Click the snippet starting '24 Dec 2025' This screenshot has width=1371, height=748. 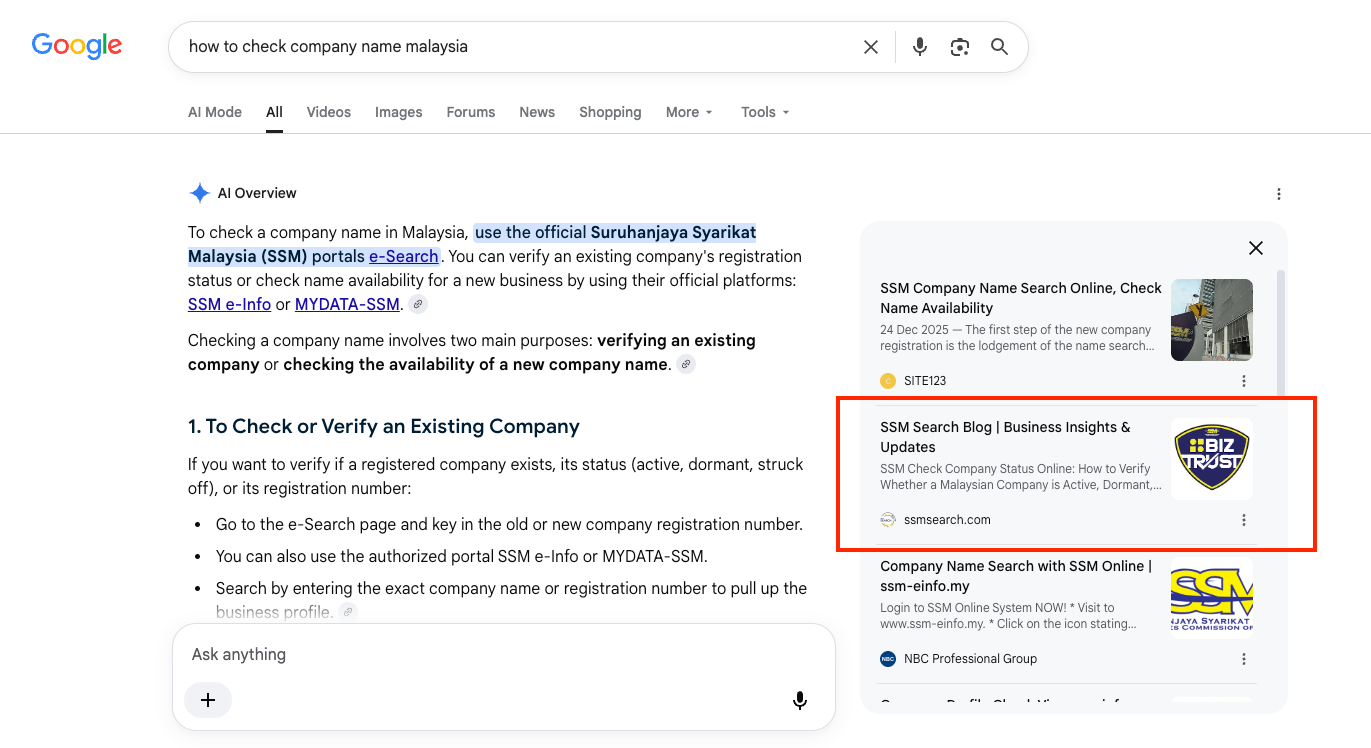1018,338
